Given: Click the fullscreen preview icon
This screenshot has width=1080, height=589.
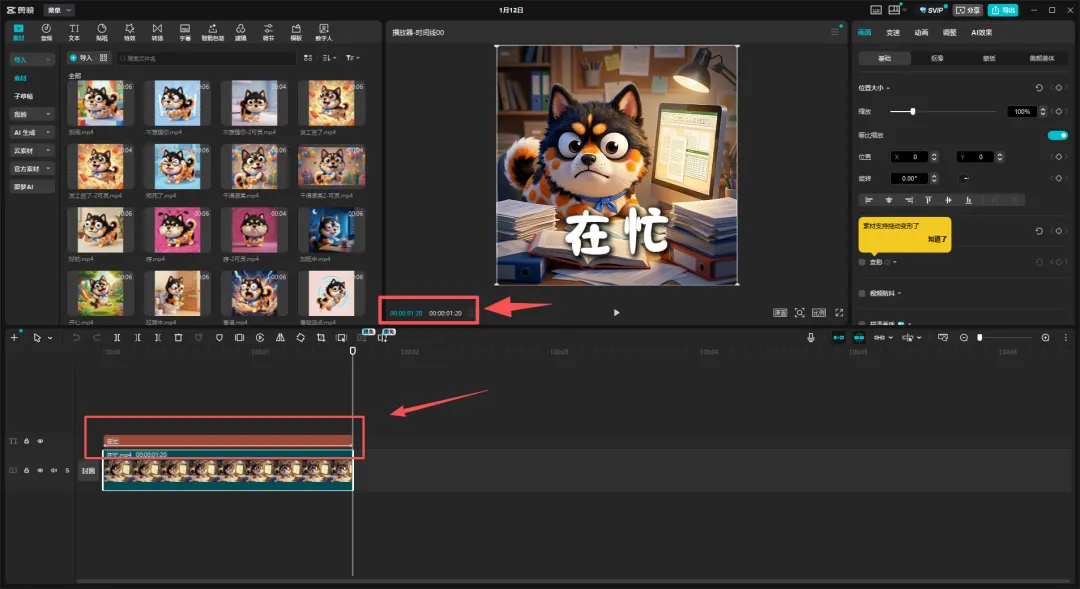Looking at the screenshot, I should point(839,313).
